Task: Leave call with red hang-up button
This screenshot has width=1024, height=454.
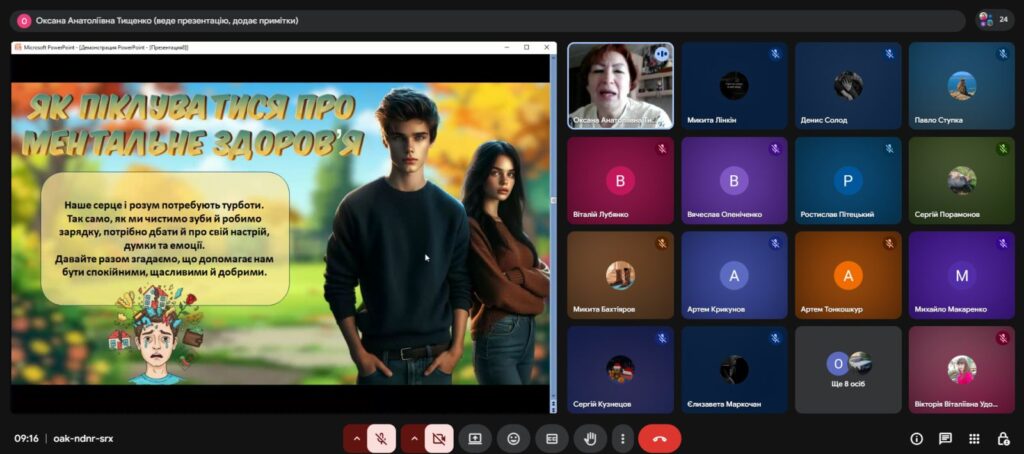Action: [660, 439]
